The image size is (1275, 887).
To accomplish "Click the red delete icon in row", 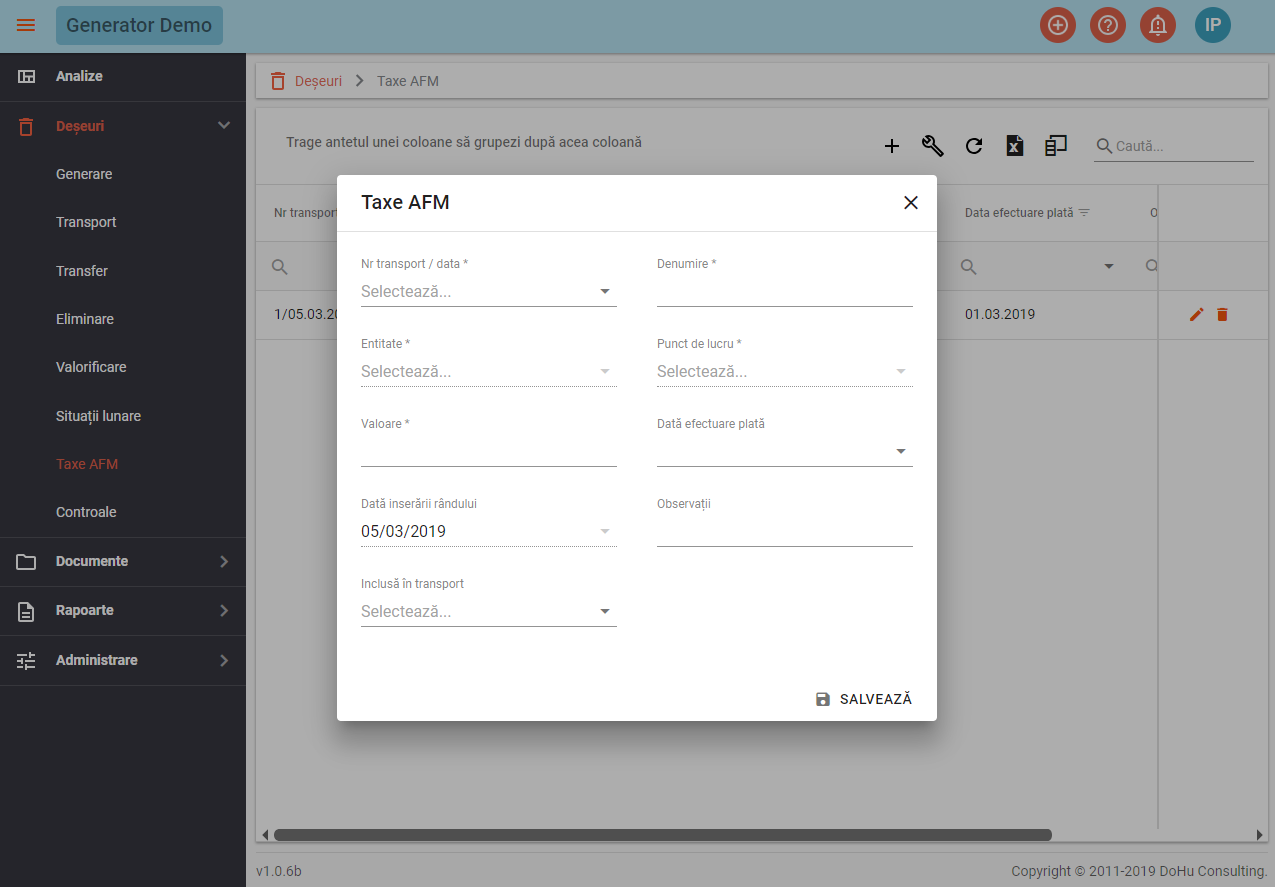I will [1222, 315].
